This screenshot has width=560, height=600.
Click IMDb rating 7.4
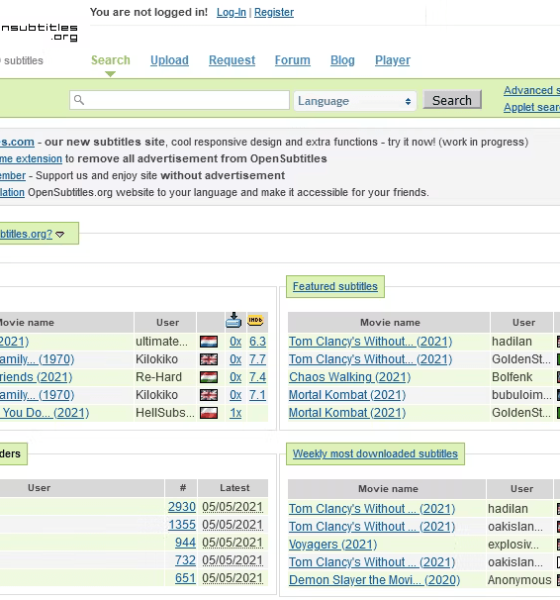click(x=258, y=377)
